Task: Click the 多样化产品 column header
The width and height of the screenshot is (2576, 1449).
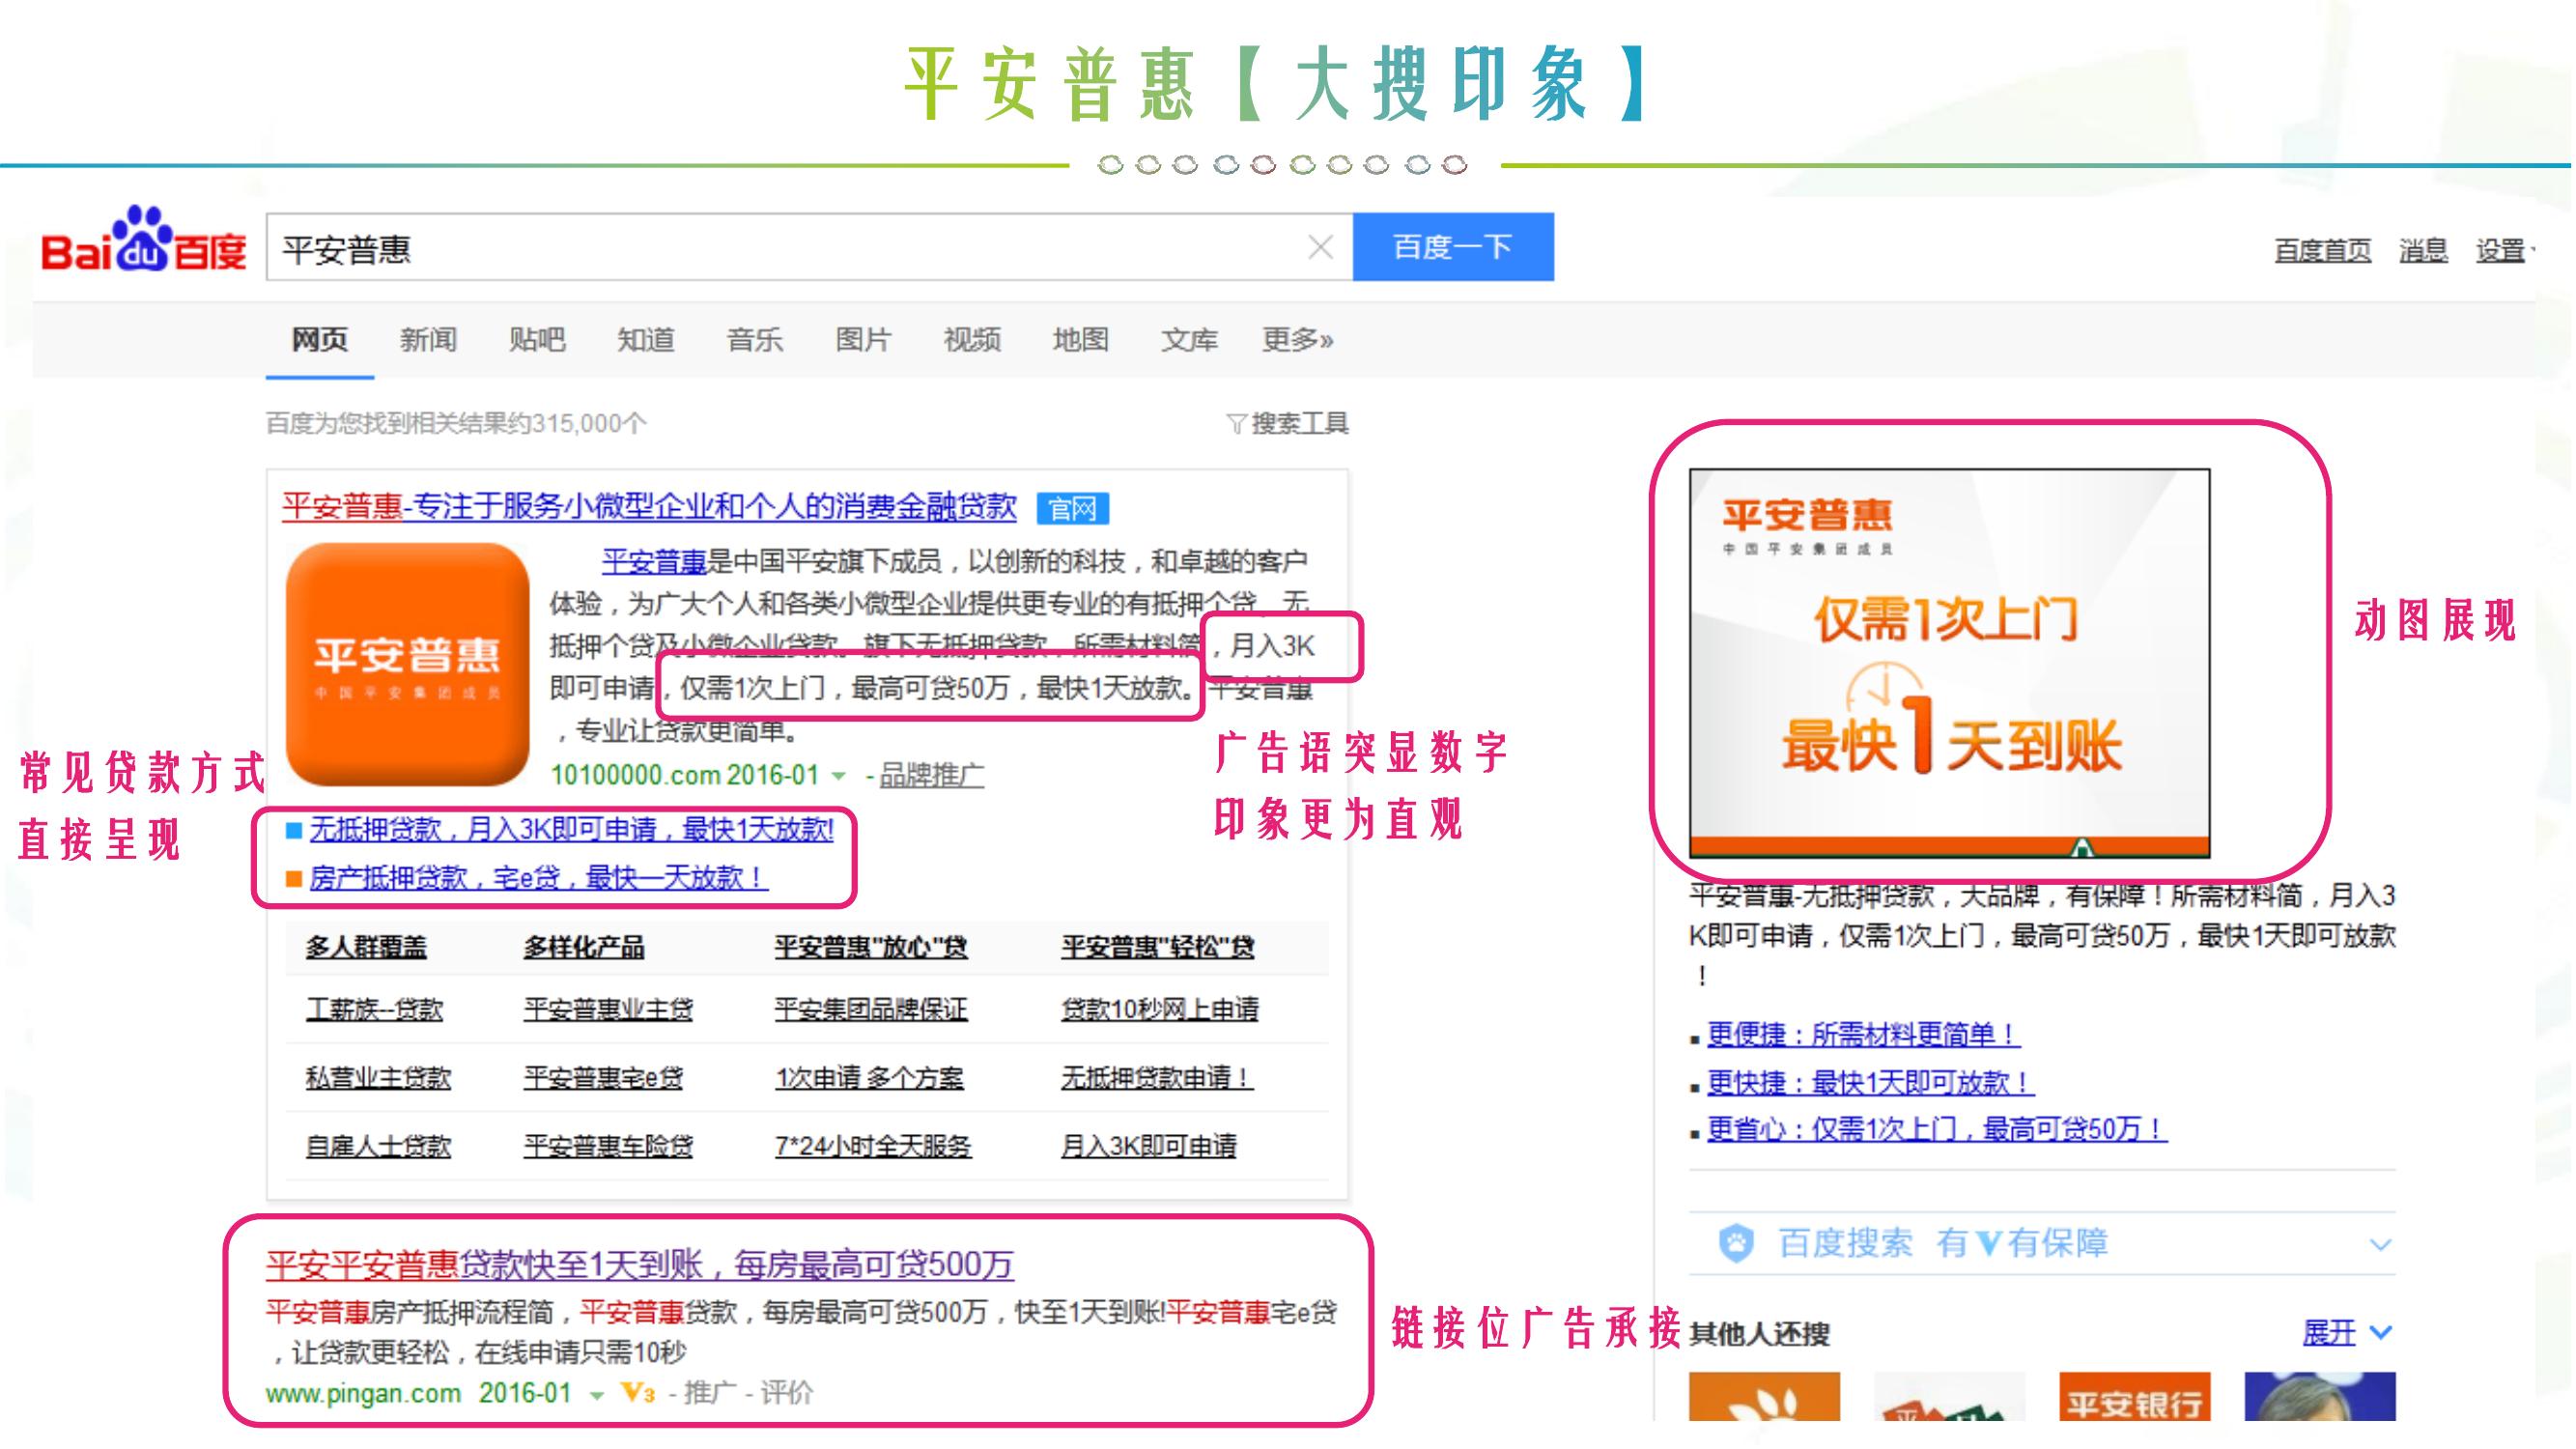Action: tap(584, 947)
